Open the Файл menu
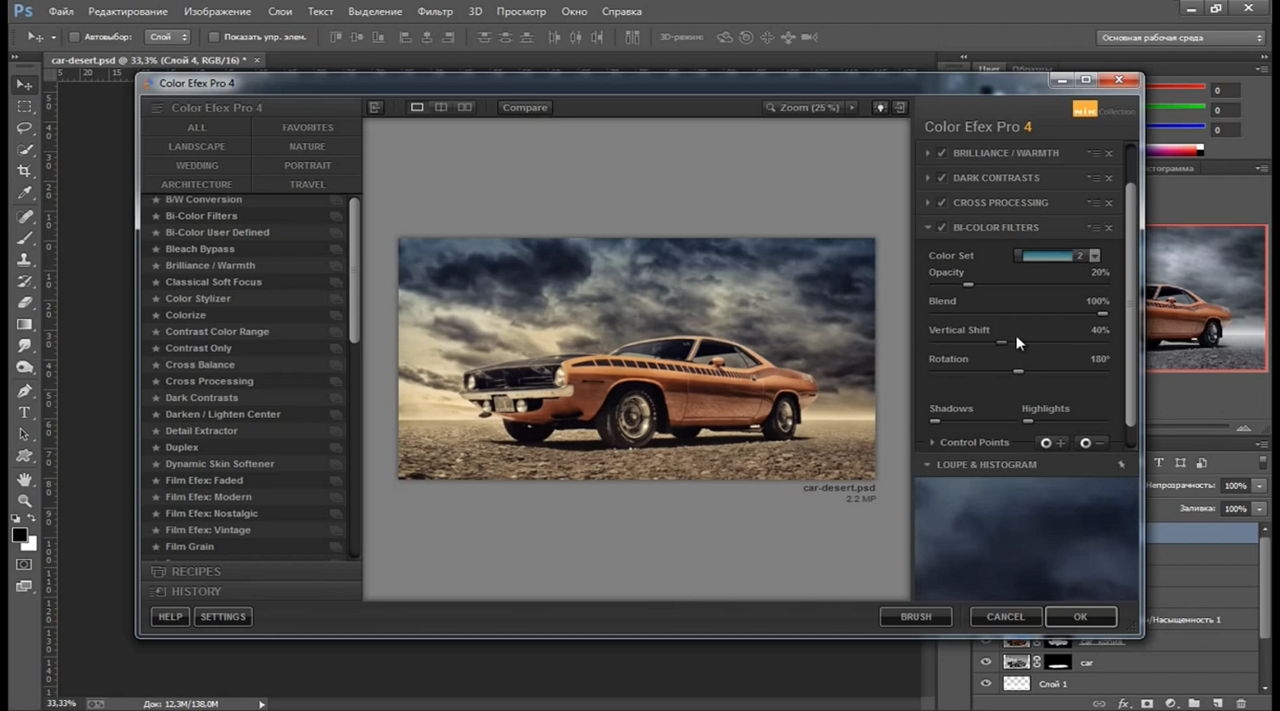Screen dimensions: 1280x711 (60, 12)
